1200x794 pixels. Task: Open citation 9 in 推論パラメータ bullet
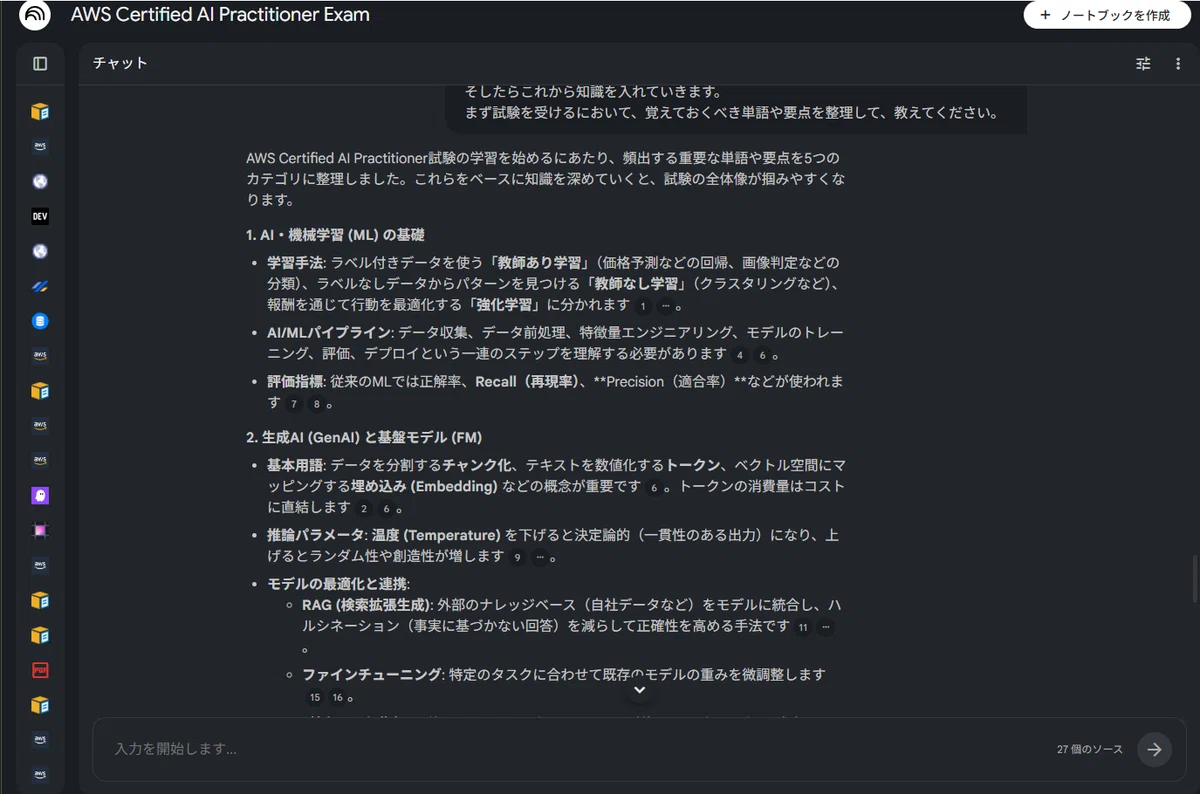point(517,558)
